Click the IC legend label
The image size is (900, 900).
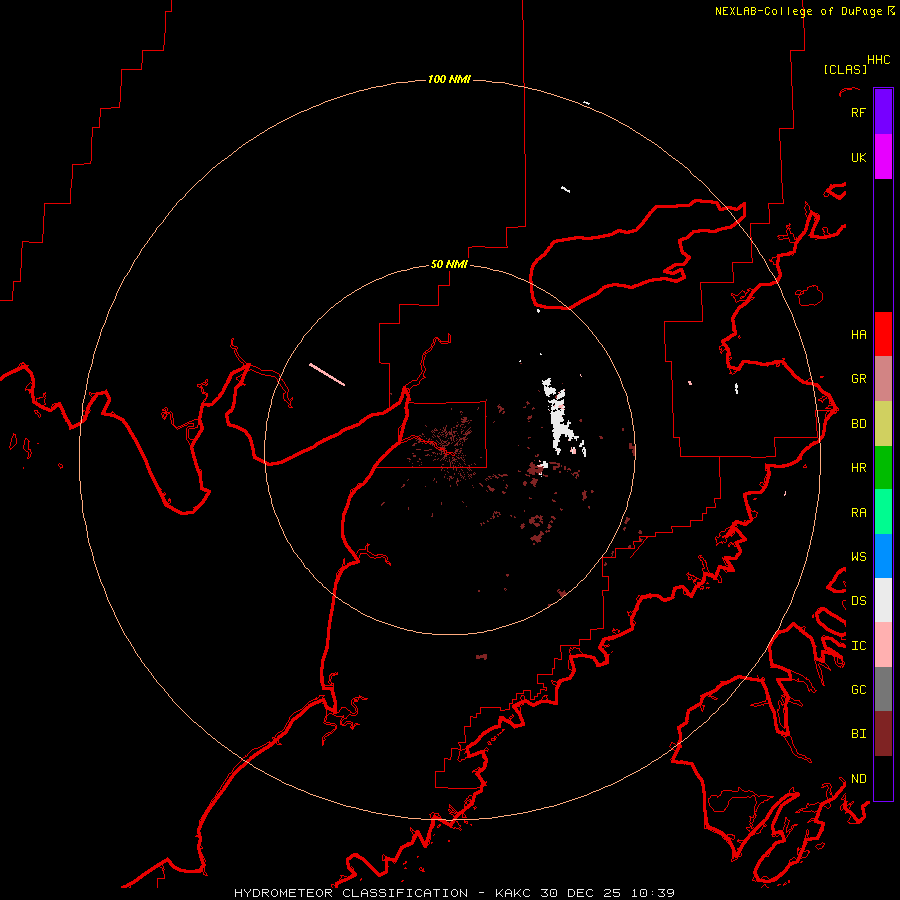click(858, 646)
